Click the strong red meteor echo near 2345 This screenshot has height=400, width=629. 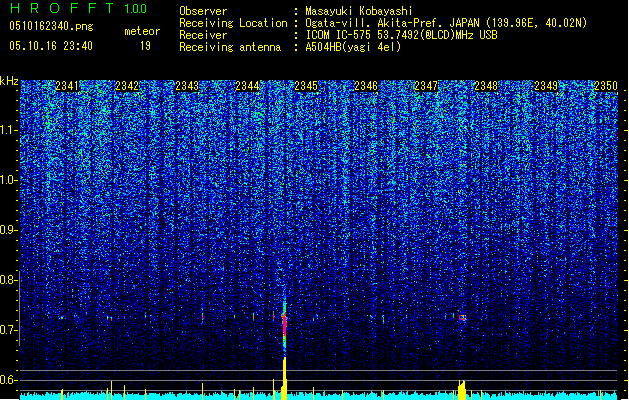pos(285,326)
